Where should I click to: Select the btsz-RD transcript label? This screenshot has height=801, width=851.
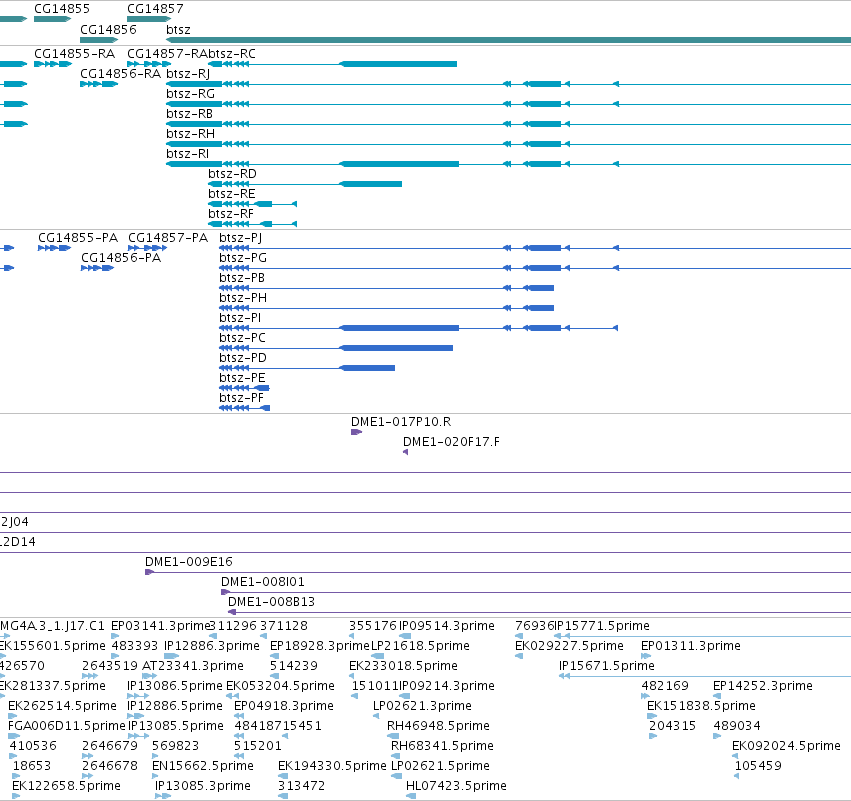pos(232,174)
